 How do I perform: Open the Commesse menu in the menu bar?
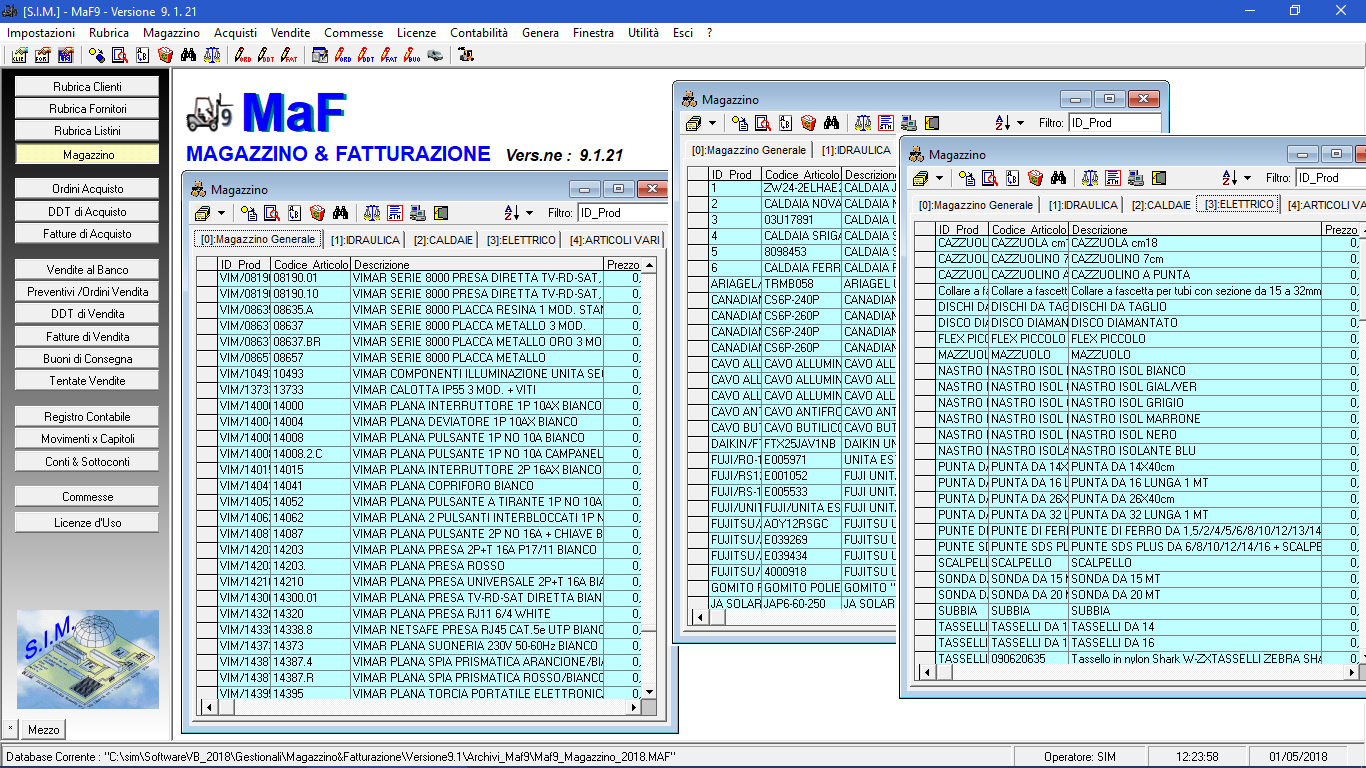(354, 33)
